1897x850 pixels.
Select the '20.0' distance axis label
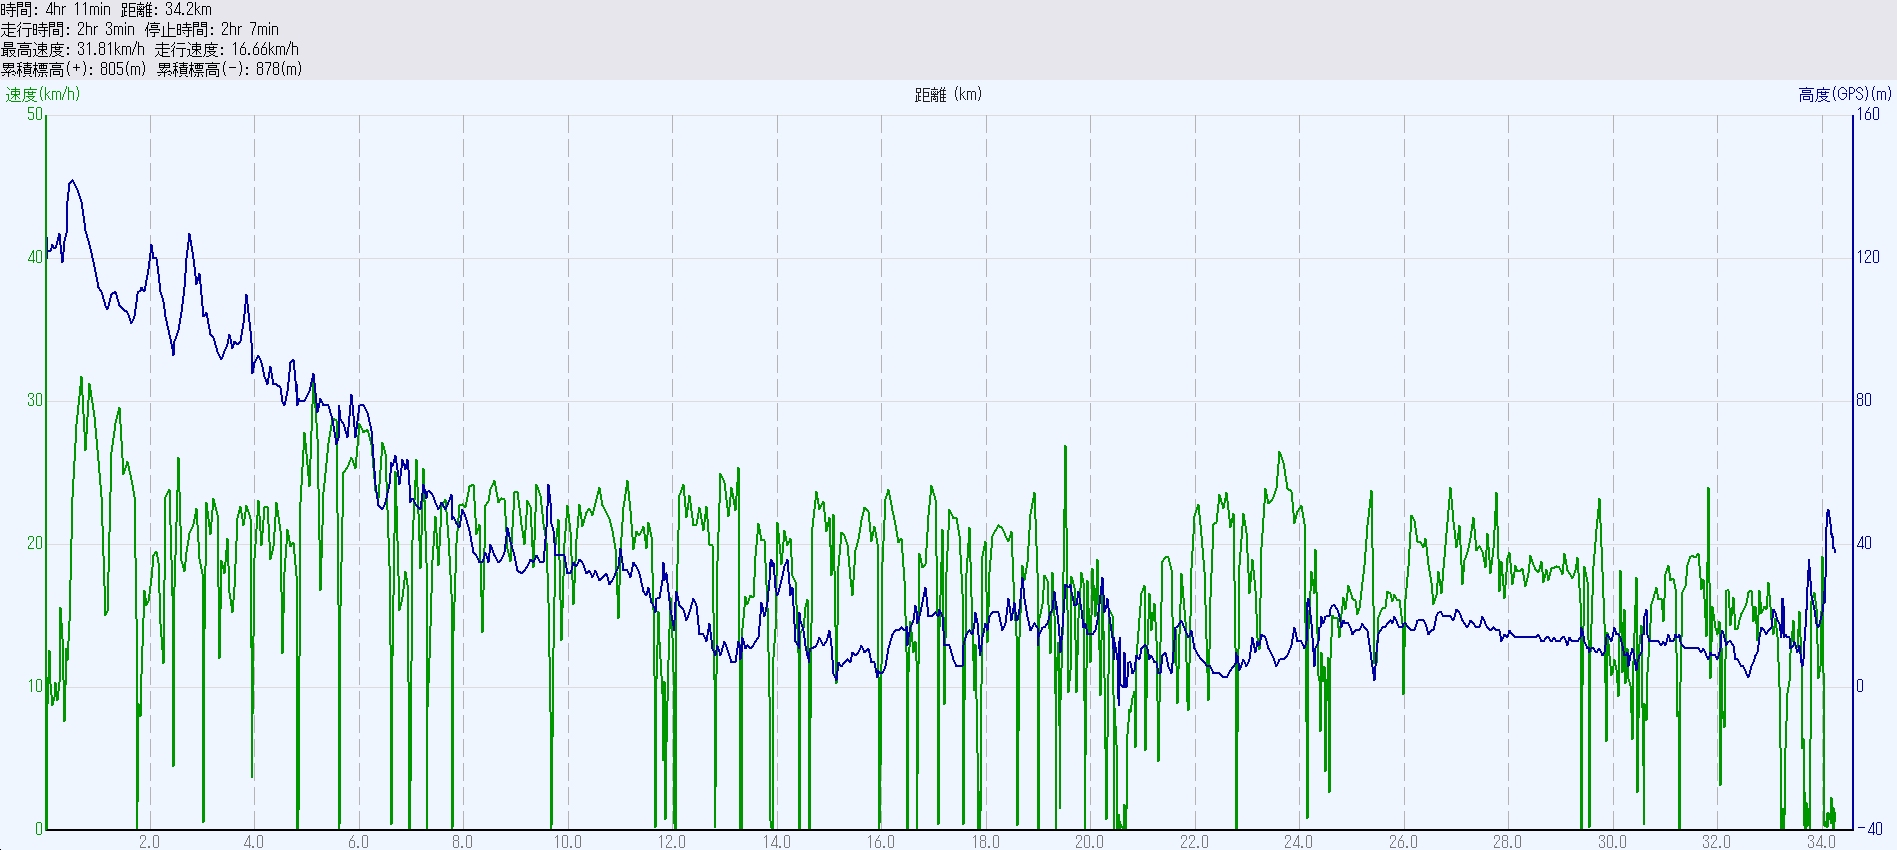pos(1090,842)
